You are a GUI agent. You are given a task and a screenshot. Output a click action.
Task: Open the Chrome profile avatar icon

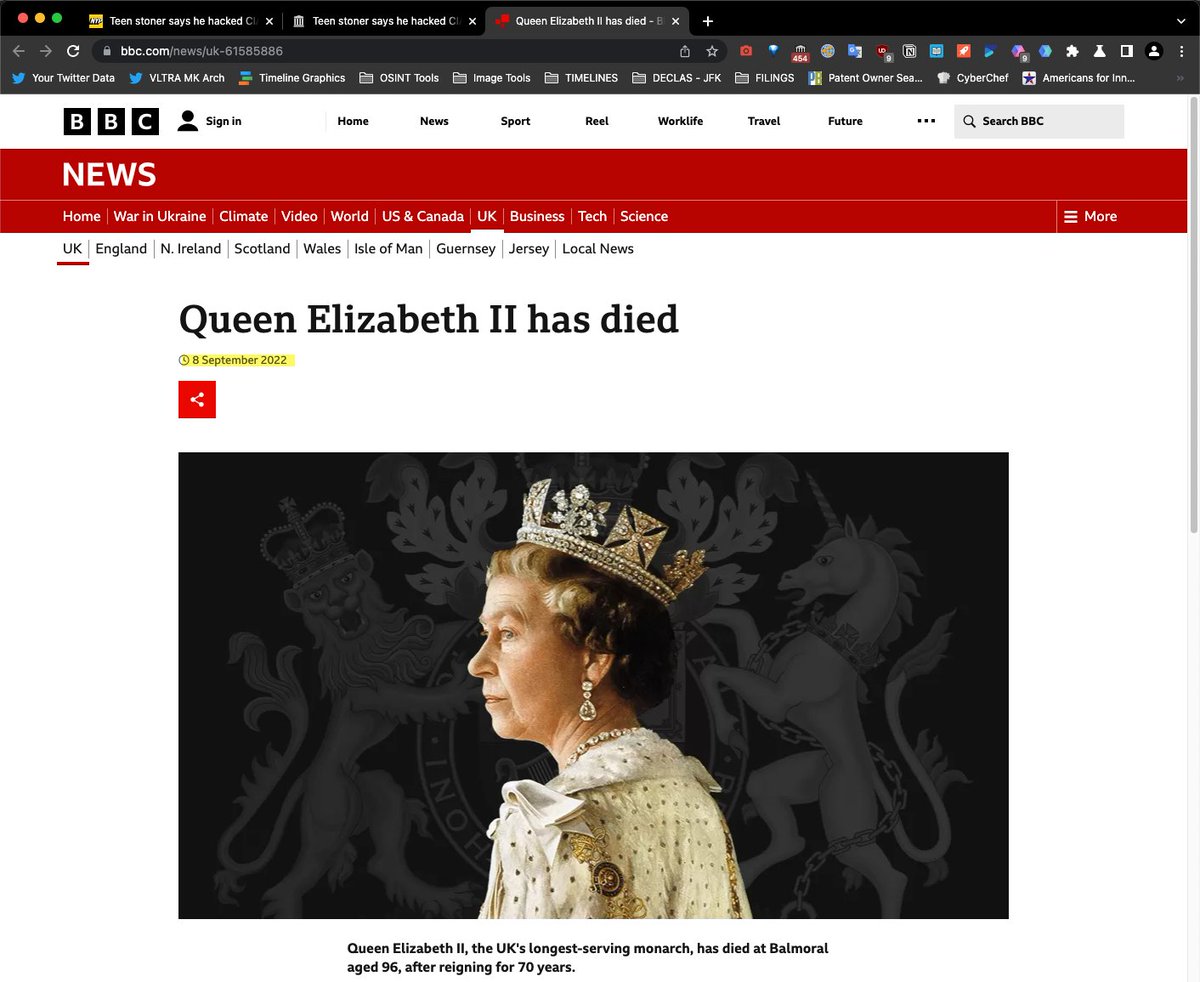point(1154,51)
